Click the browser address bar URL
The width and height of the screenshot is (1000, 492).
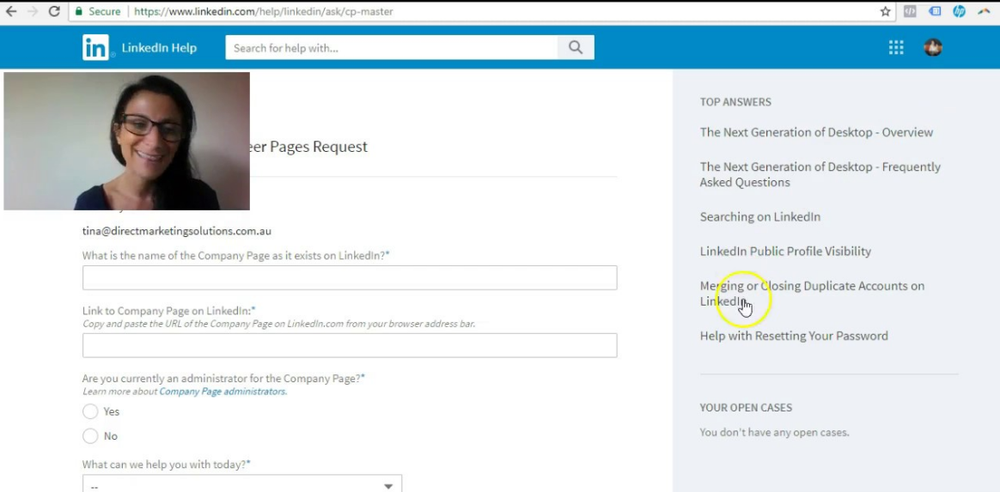263,11
